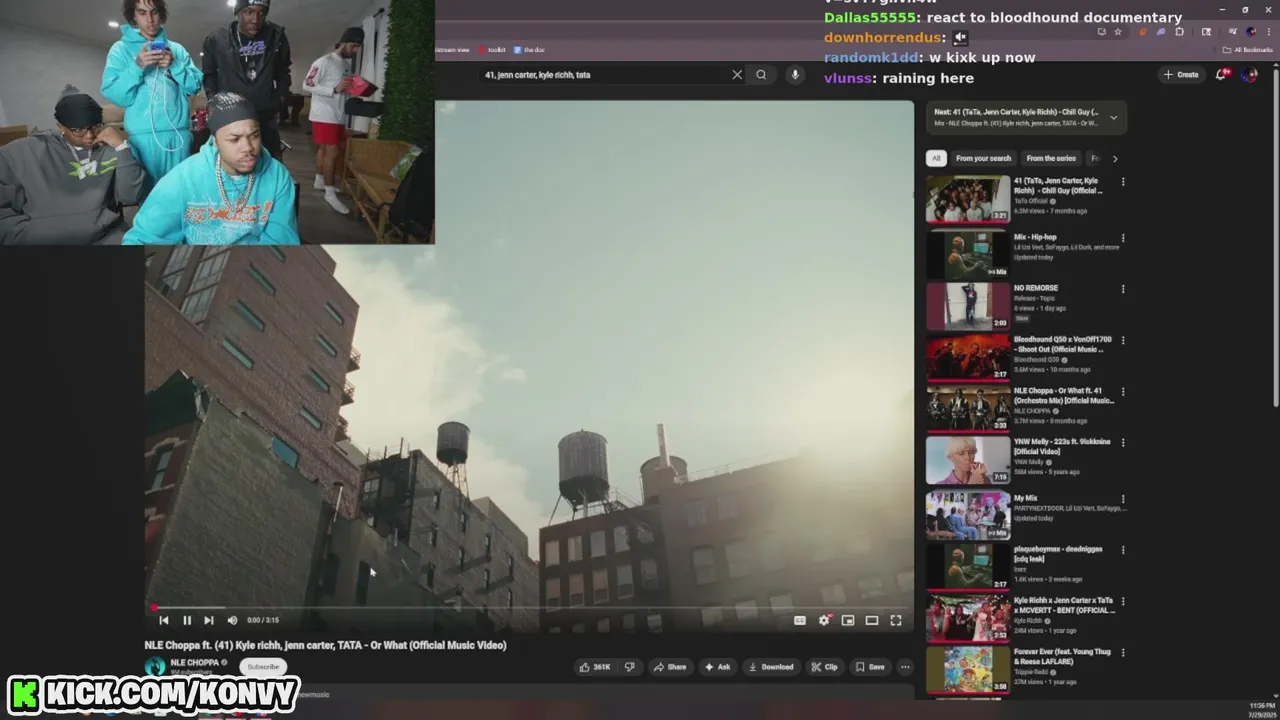The width and height of the screenshot is (1280, 720).
Task: Open the account avatar menu
Action: point(1249,75)
